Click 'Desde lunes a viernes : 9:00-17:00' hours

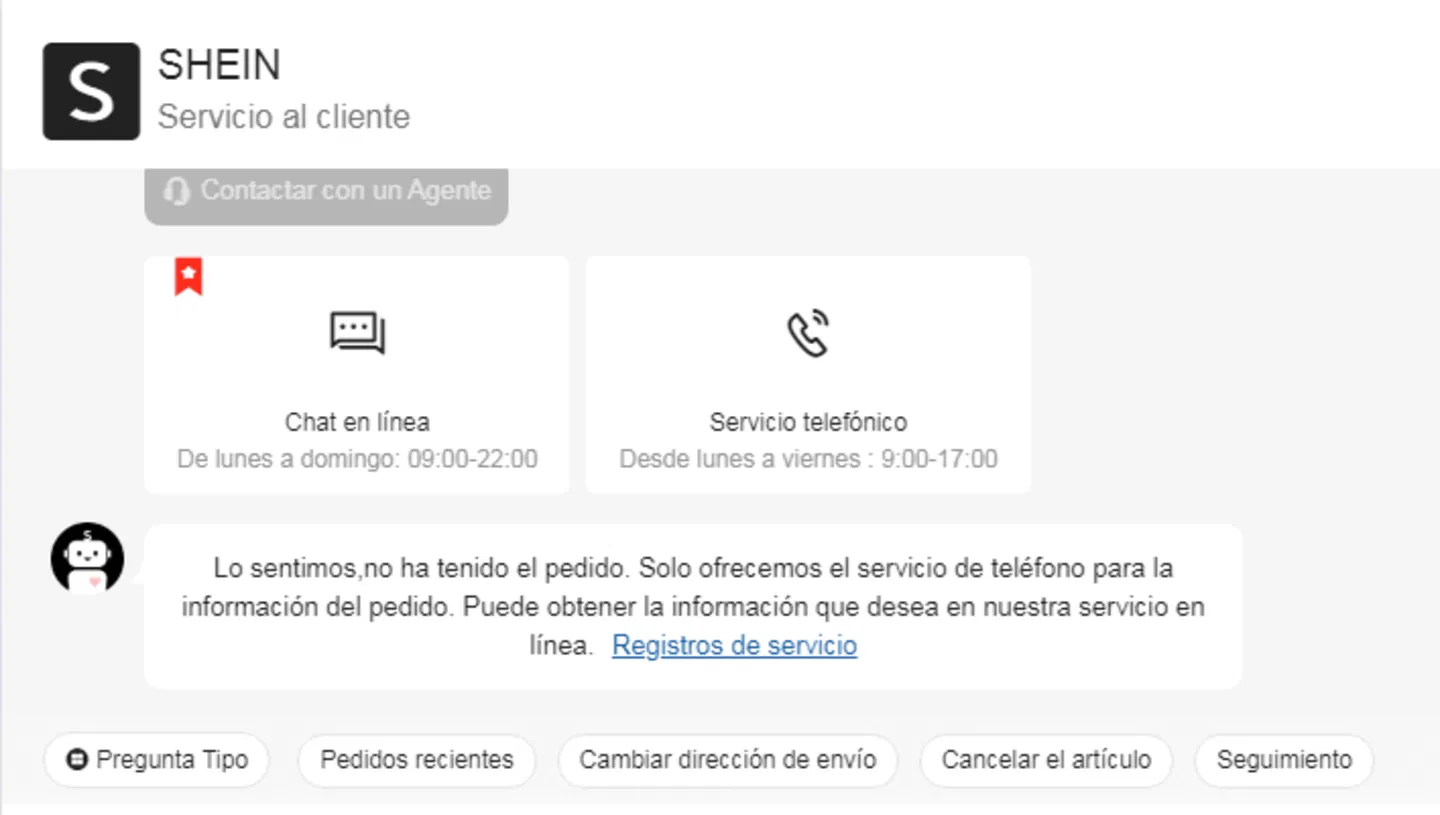pyautogui.click(x=808, y=459)
